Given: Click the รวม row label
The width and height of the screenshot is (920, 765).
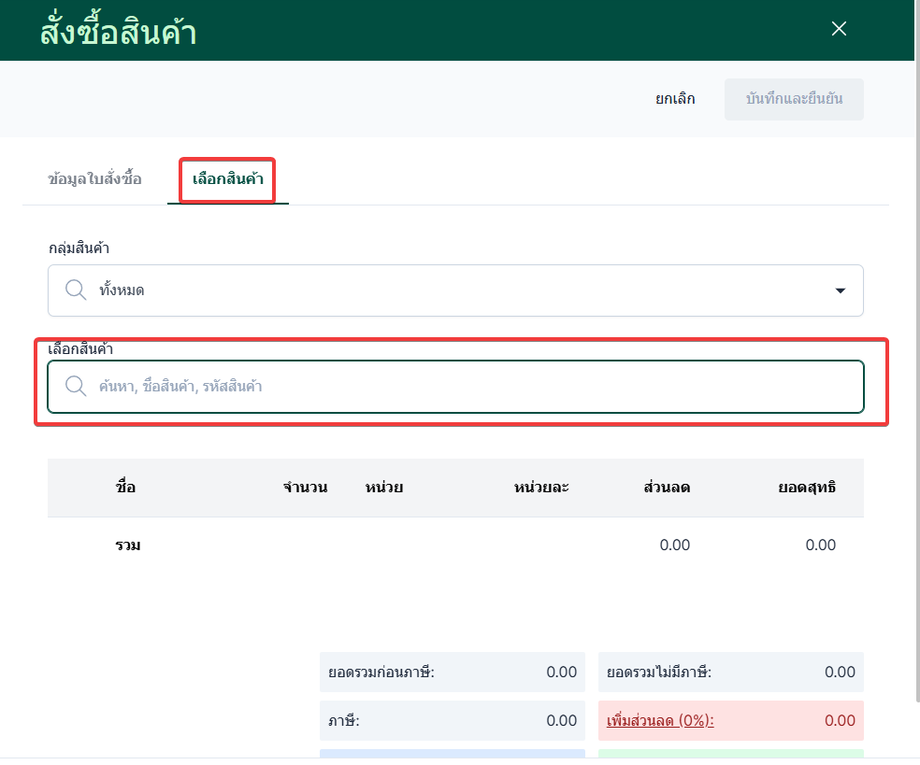Looking at the screenshot, I should click(128, 545).
